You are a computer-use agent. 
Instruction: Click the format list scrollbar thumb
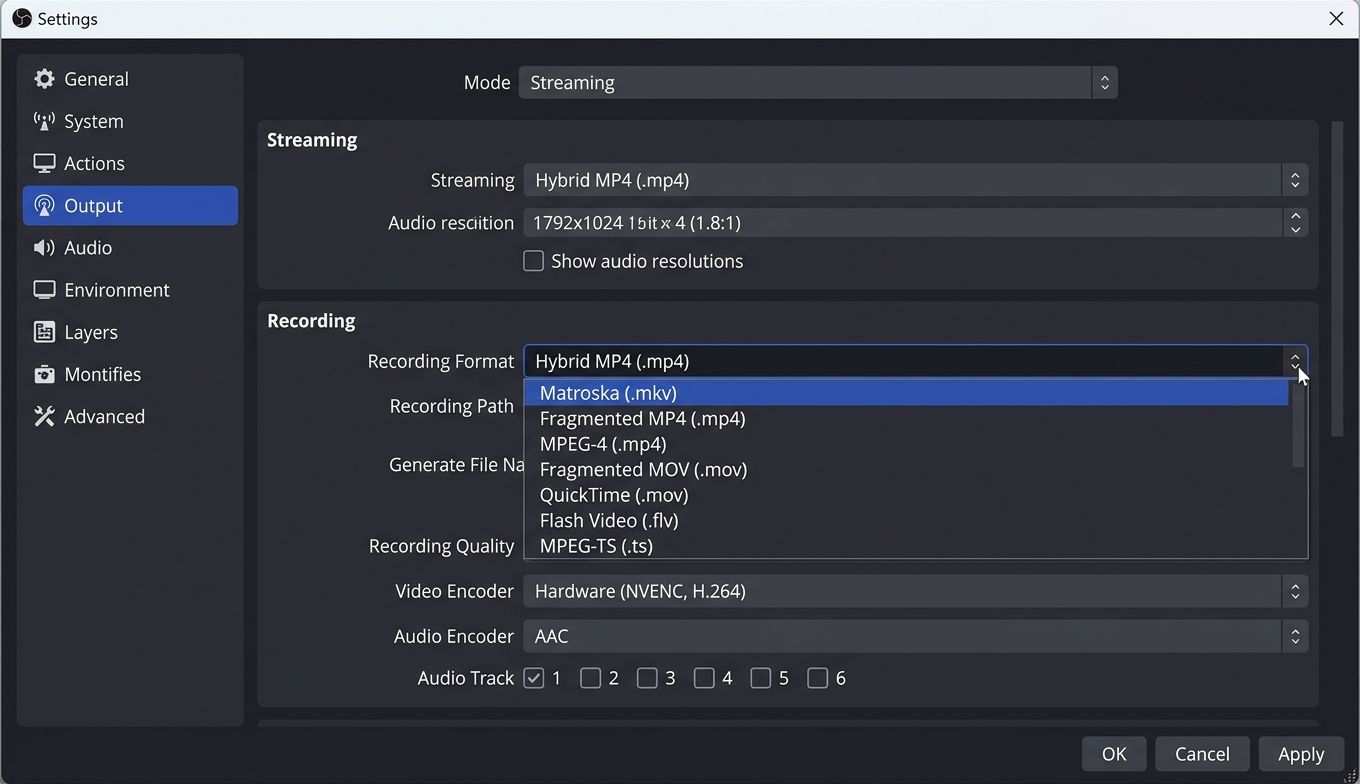(x=1298, y=426)
